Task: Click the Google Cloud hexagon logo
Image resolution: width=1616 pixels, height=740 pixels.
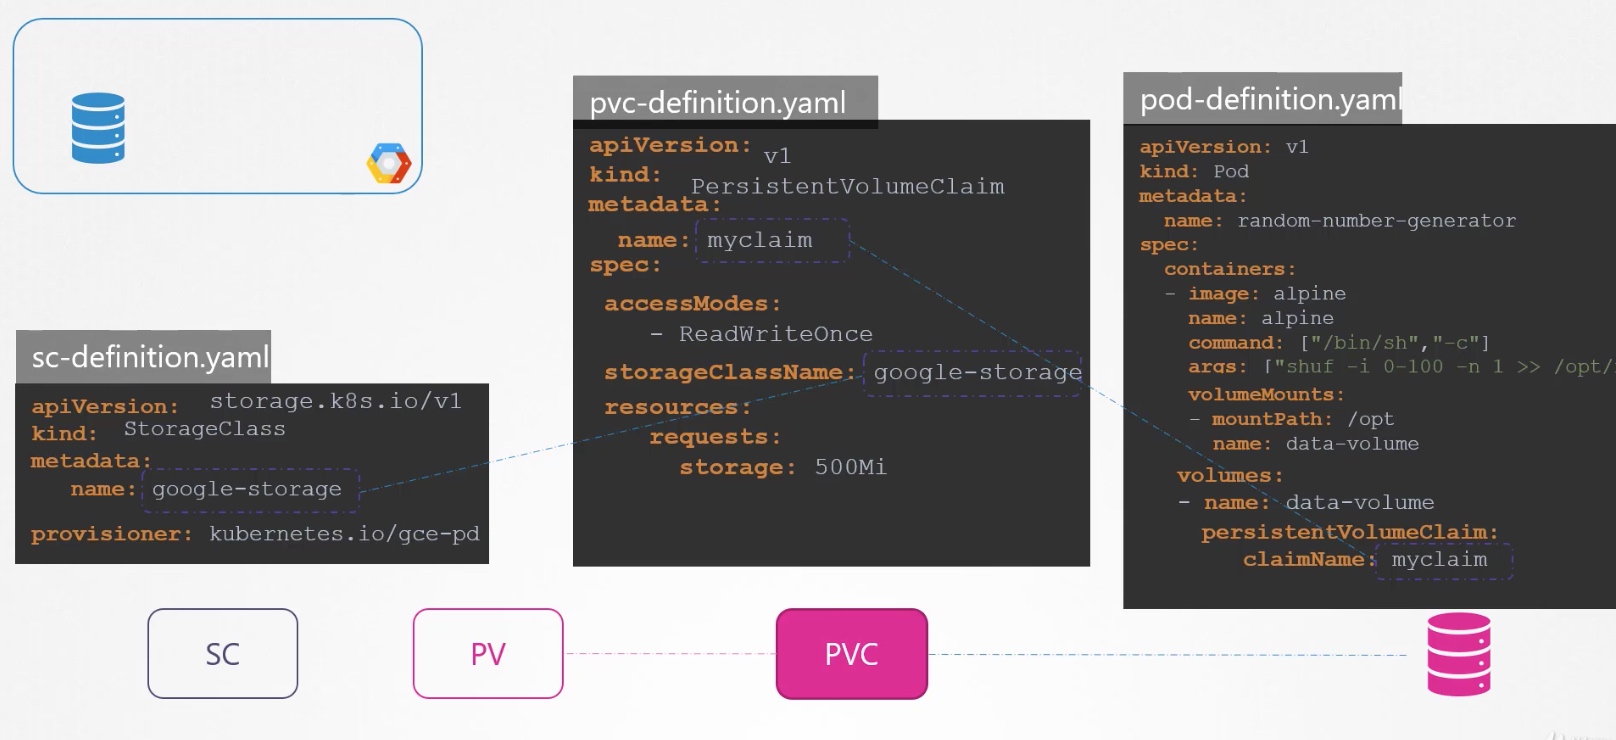Action: pyautogui.click(x=389, y=163)
